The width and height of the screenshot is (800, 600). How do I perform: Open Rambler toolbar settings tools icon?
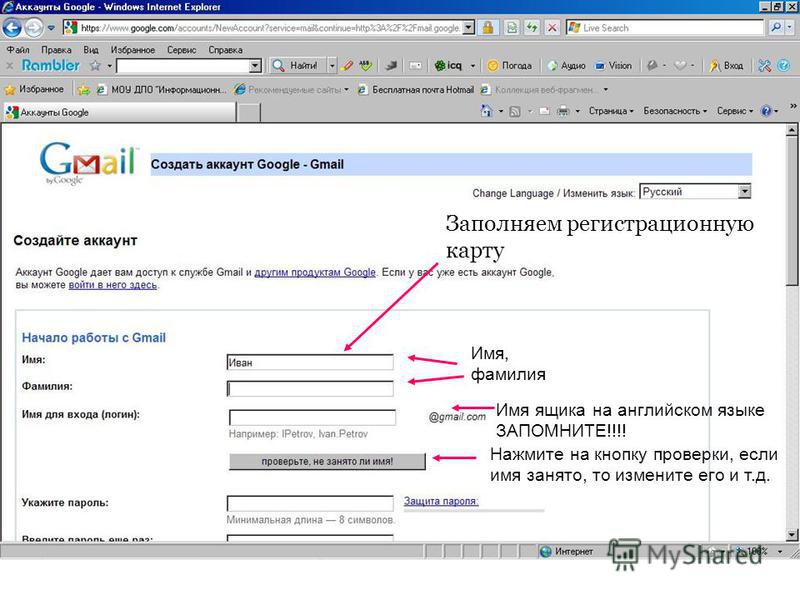tap(764, 66)
